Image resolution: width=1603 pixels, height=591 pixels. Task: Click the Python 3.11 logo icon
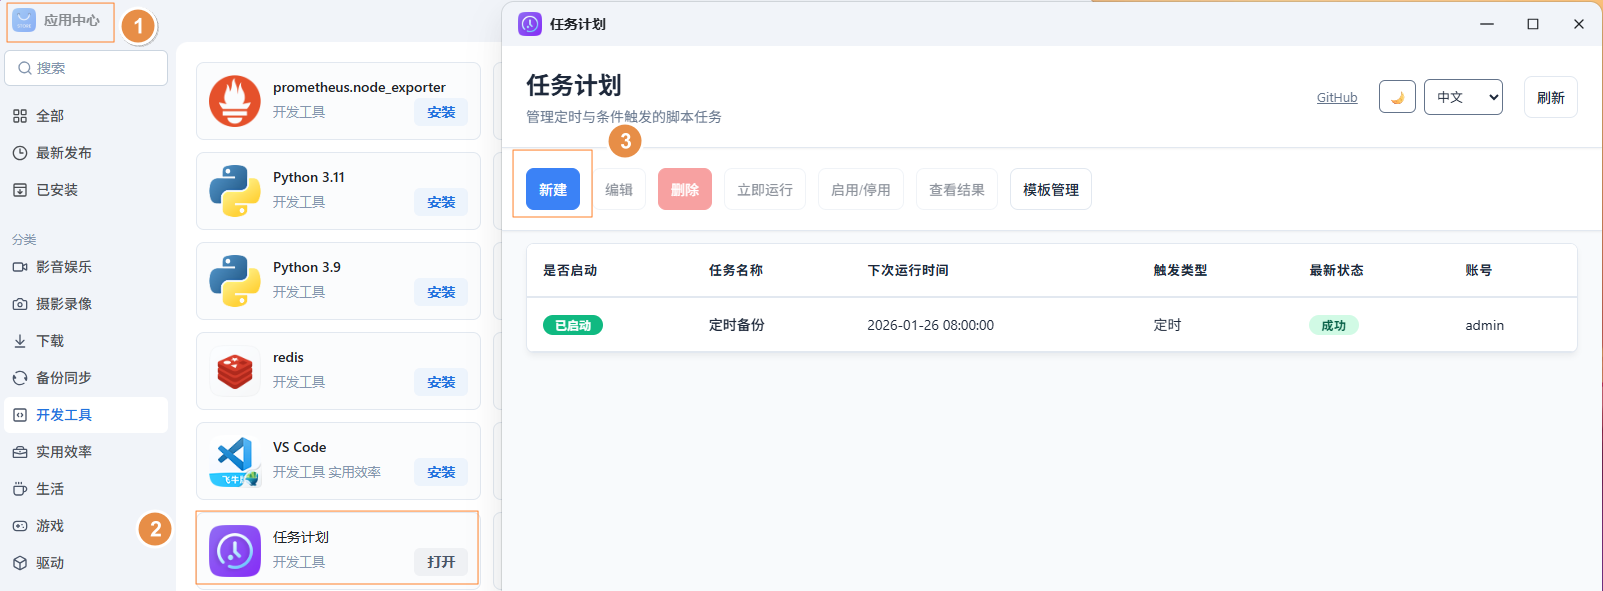pos(235,191)
